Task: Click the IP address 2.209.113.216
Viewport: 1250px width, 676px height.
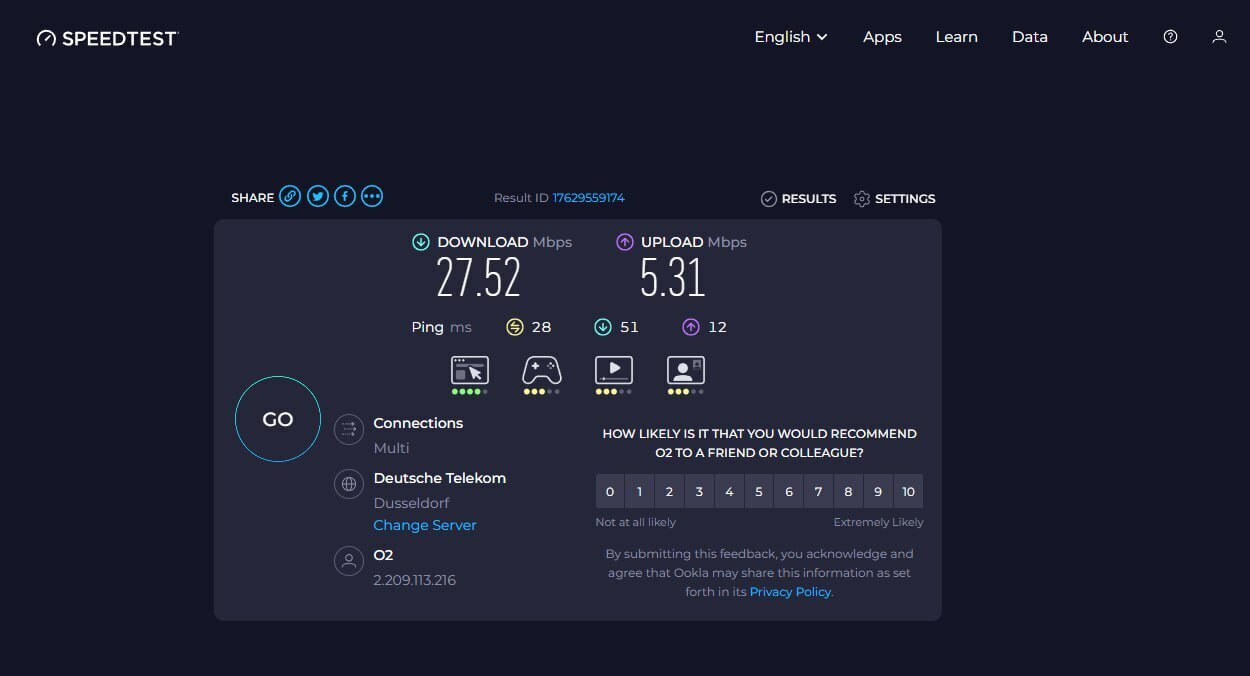Action: (415, 580)
